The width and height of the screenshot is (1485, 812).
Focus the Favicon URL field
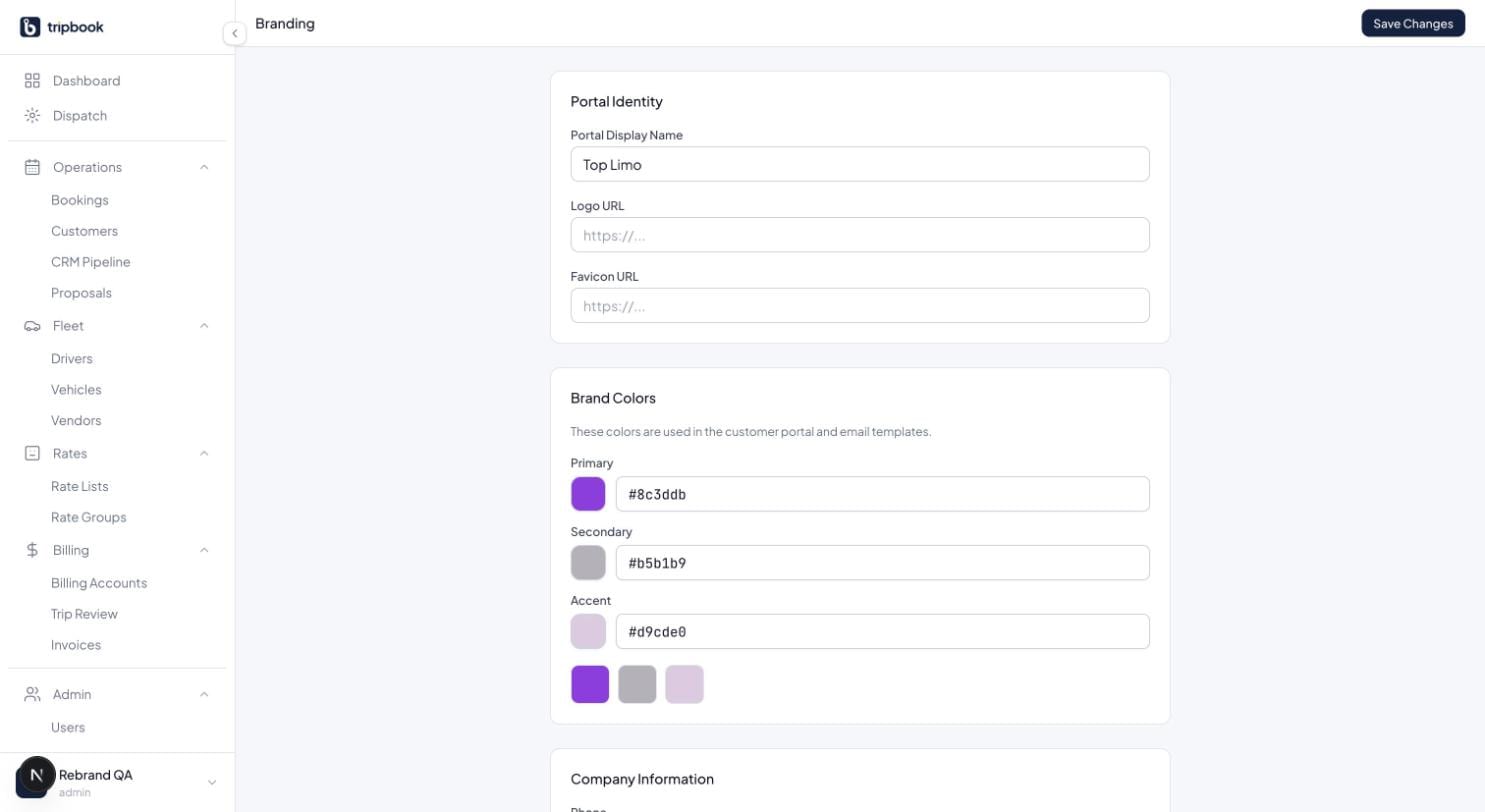[860, 306]
